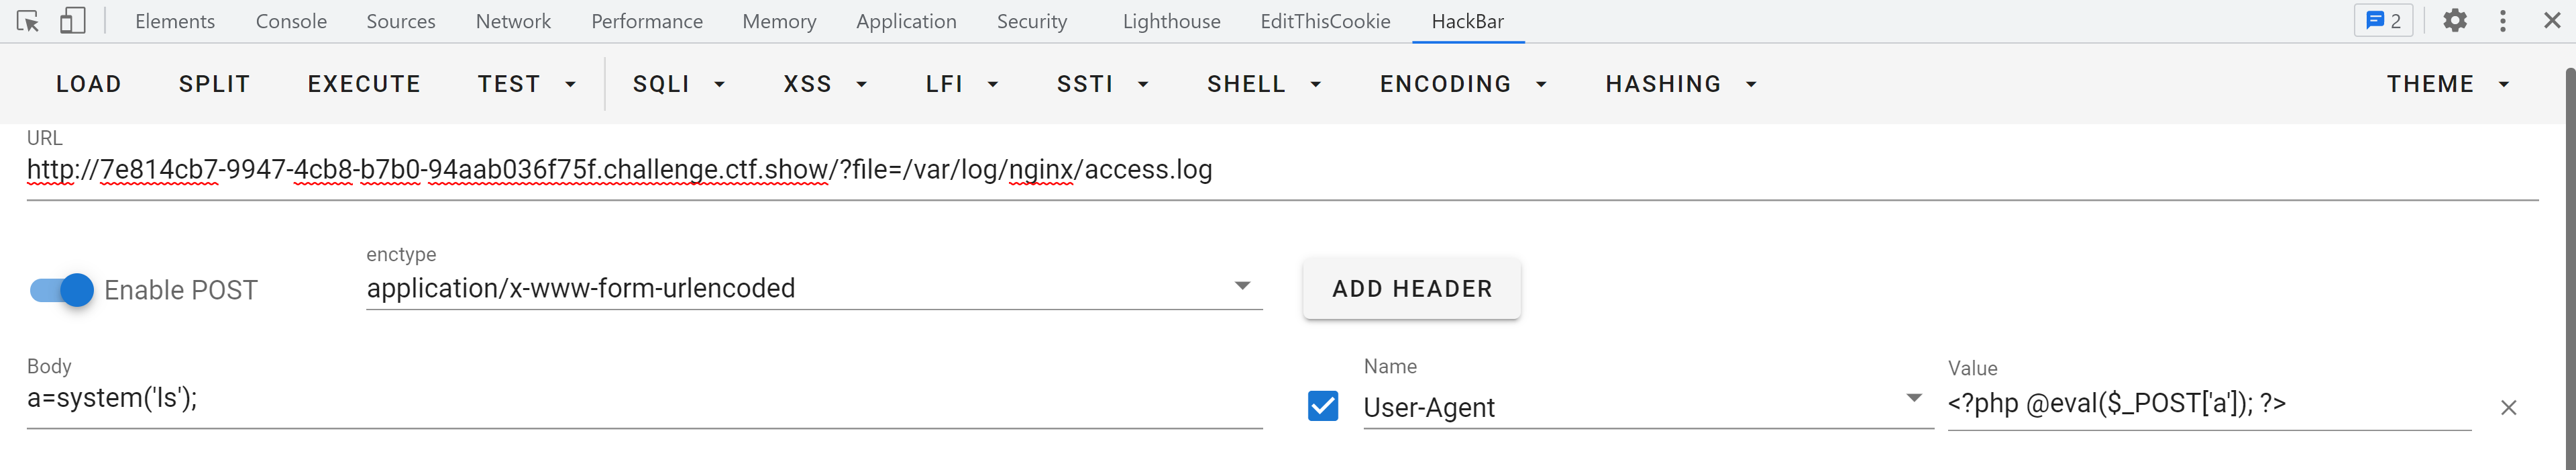Click the LOAD button
2576x470 pixels.
point(89,84)
